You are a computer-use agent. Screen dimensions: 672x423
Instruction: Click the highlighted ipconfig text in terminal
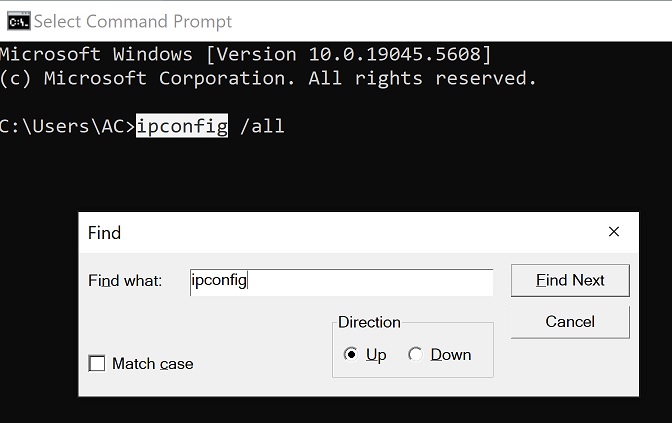[181, 126]
